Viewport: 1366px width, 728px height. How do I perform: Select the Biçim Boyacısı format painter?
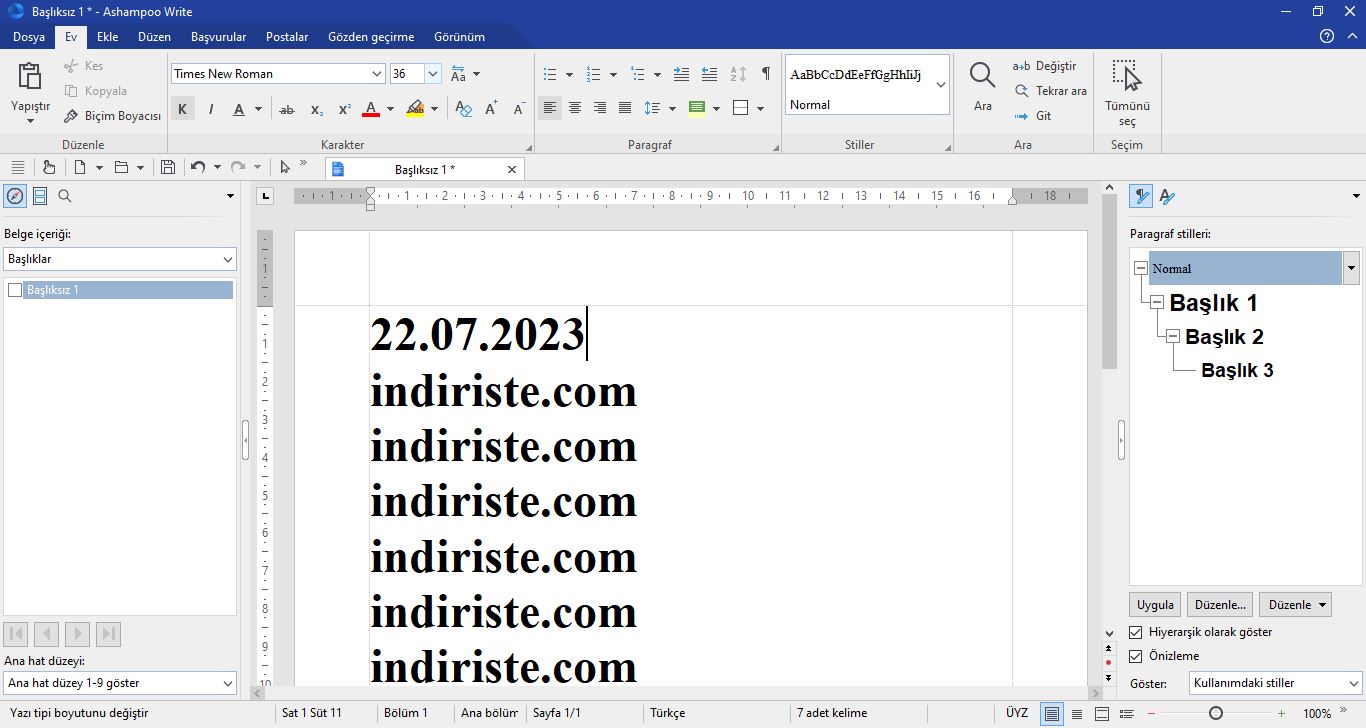(x=112, y=116)
